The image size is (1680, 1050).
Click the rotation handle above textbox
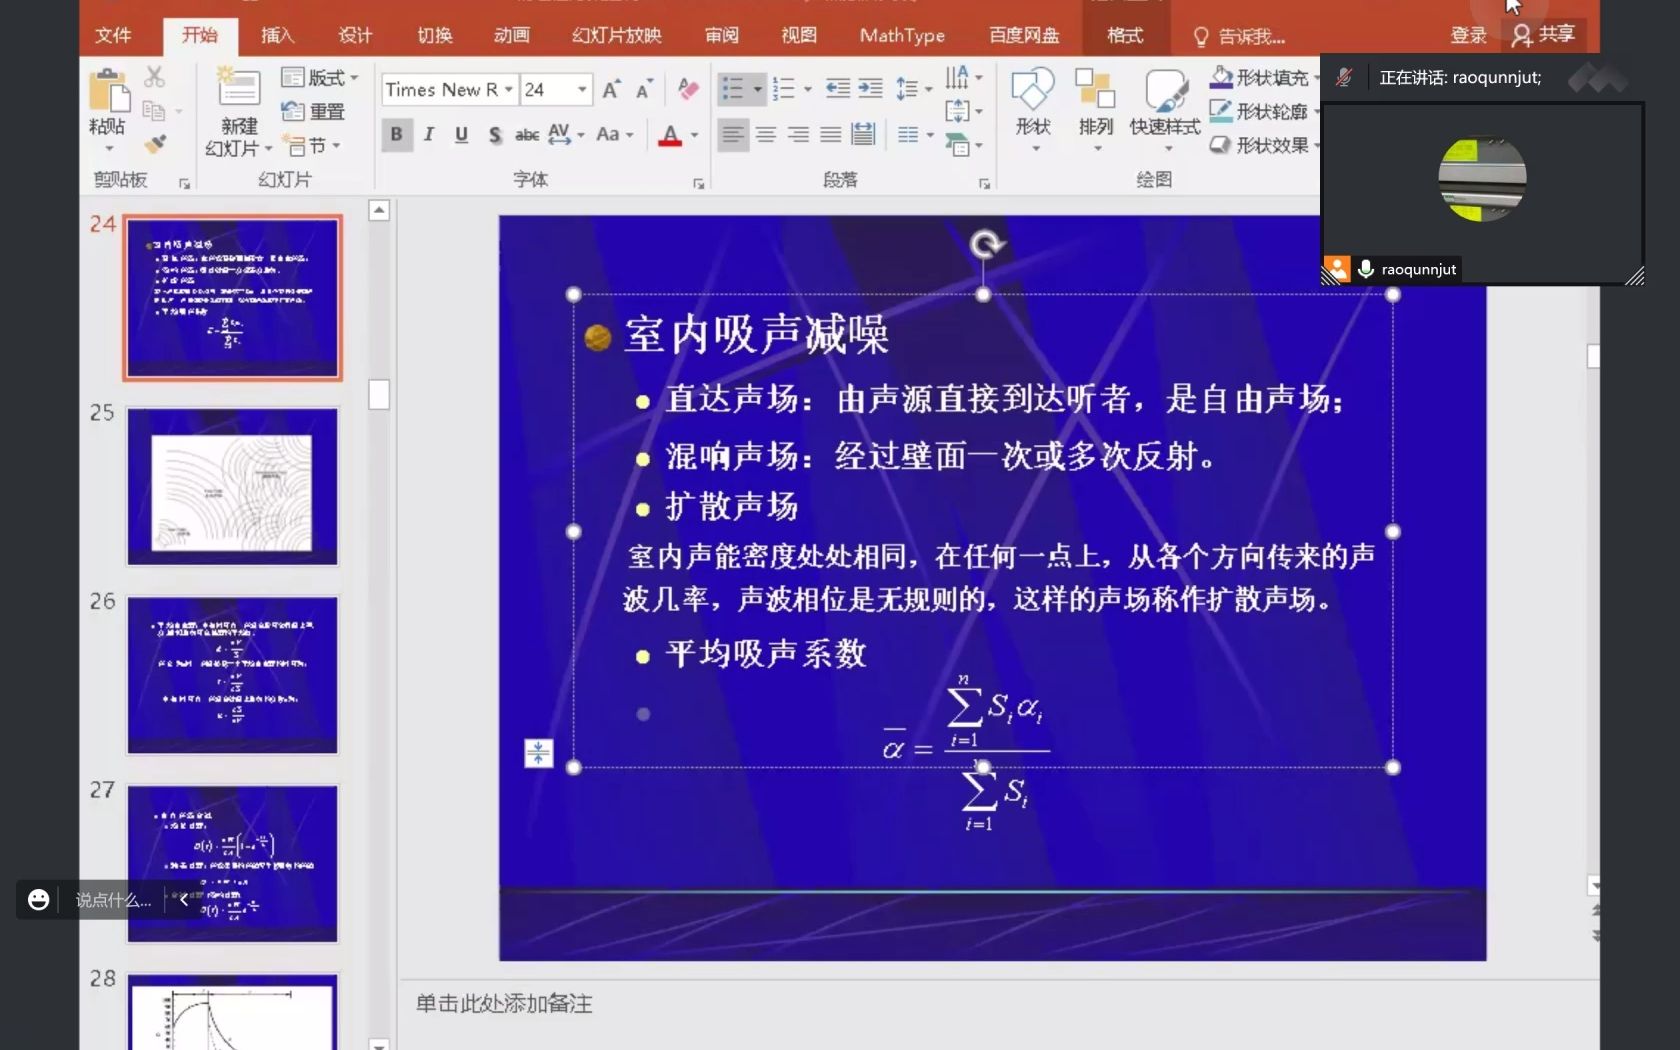(x=986, y=244)
